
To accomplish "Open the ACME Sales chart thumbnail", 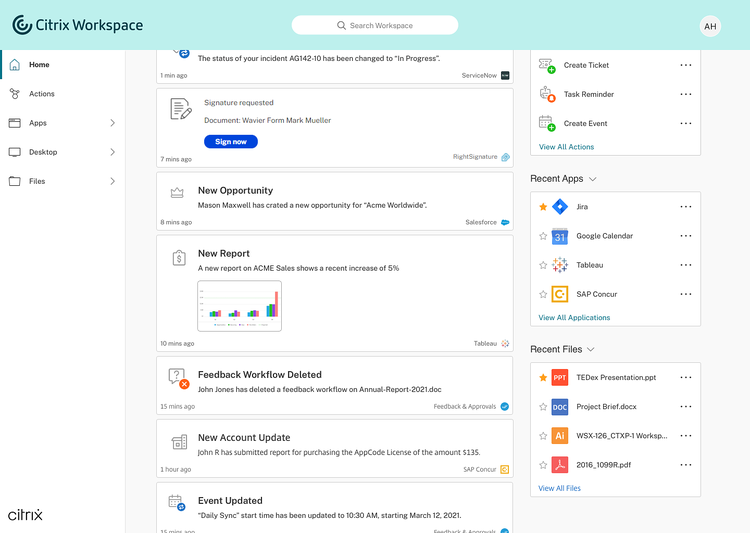I will click(x=239, y=306).
